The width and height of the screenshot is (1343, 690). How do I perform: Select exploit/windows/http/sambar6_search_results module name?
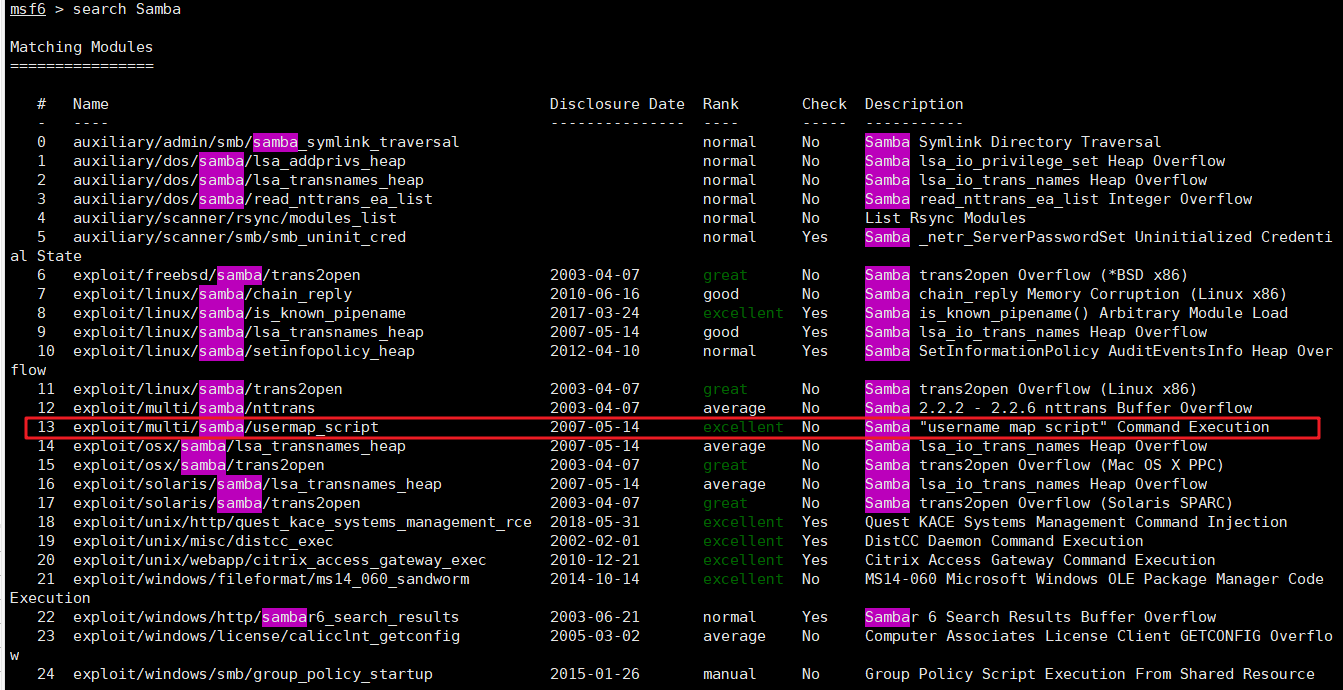point(266,617)
